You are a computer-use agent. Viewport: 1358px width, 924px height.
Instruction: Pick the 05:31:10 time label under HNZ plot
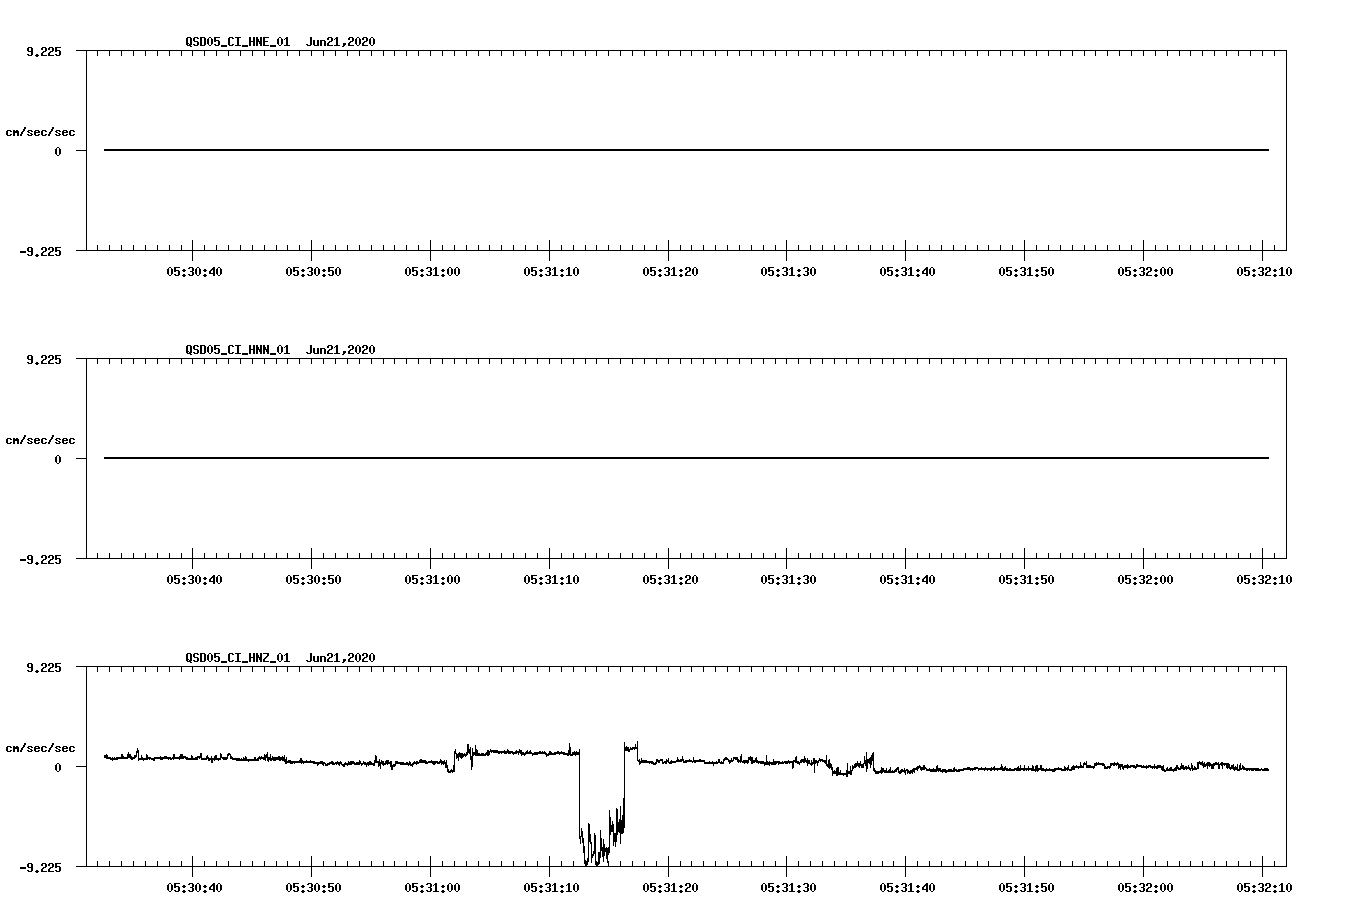551,888
